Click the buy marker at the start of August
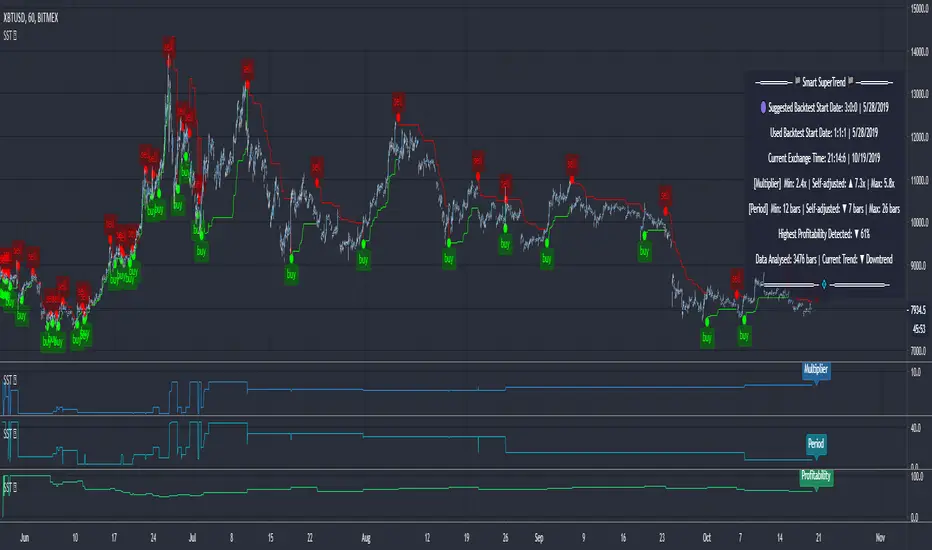The height and width of the screenshot is (550, 932). (x=363, y=260)
